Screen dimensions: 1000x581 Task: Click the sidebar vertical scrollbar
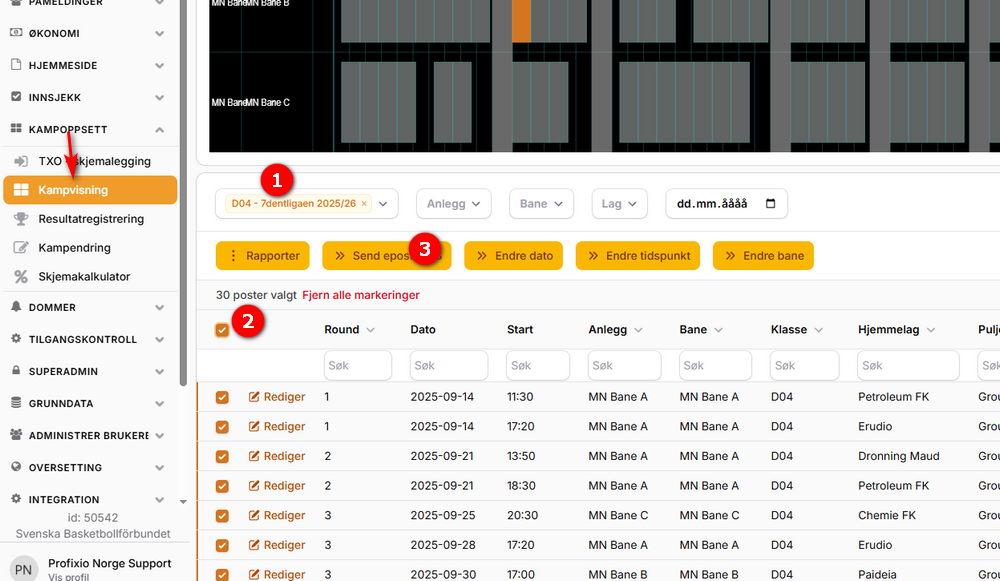click(x=183, y=191)
